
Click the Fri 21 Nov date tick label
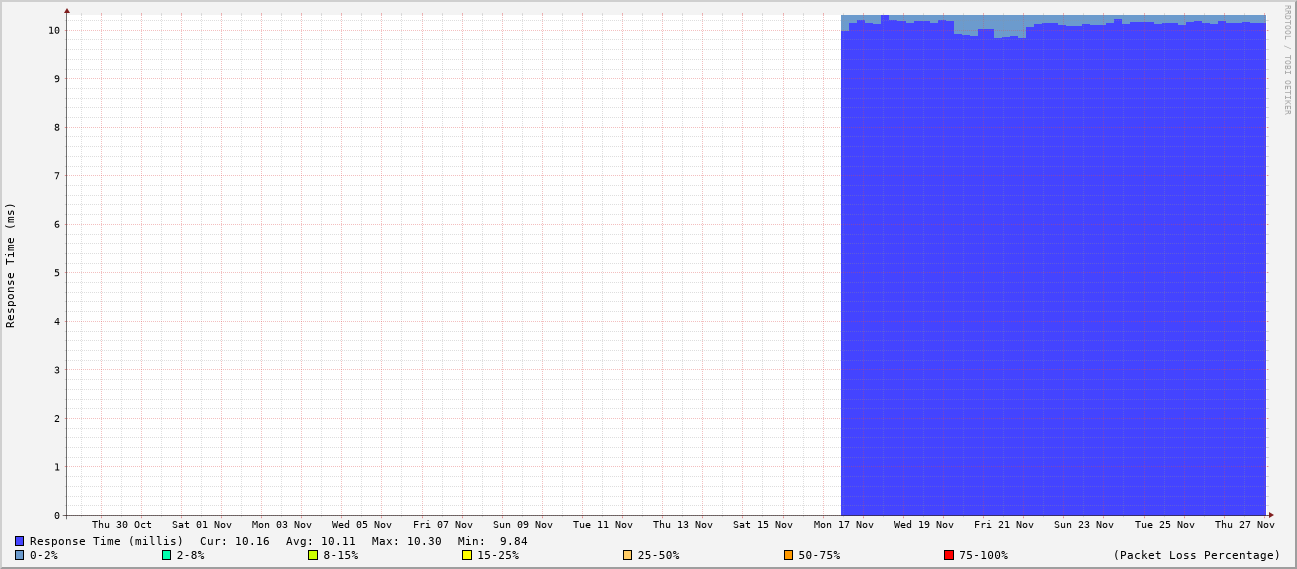coord(1004,525)
